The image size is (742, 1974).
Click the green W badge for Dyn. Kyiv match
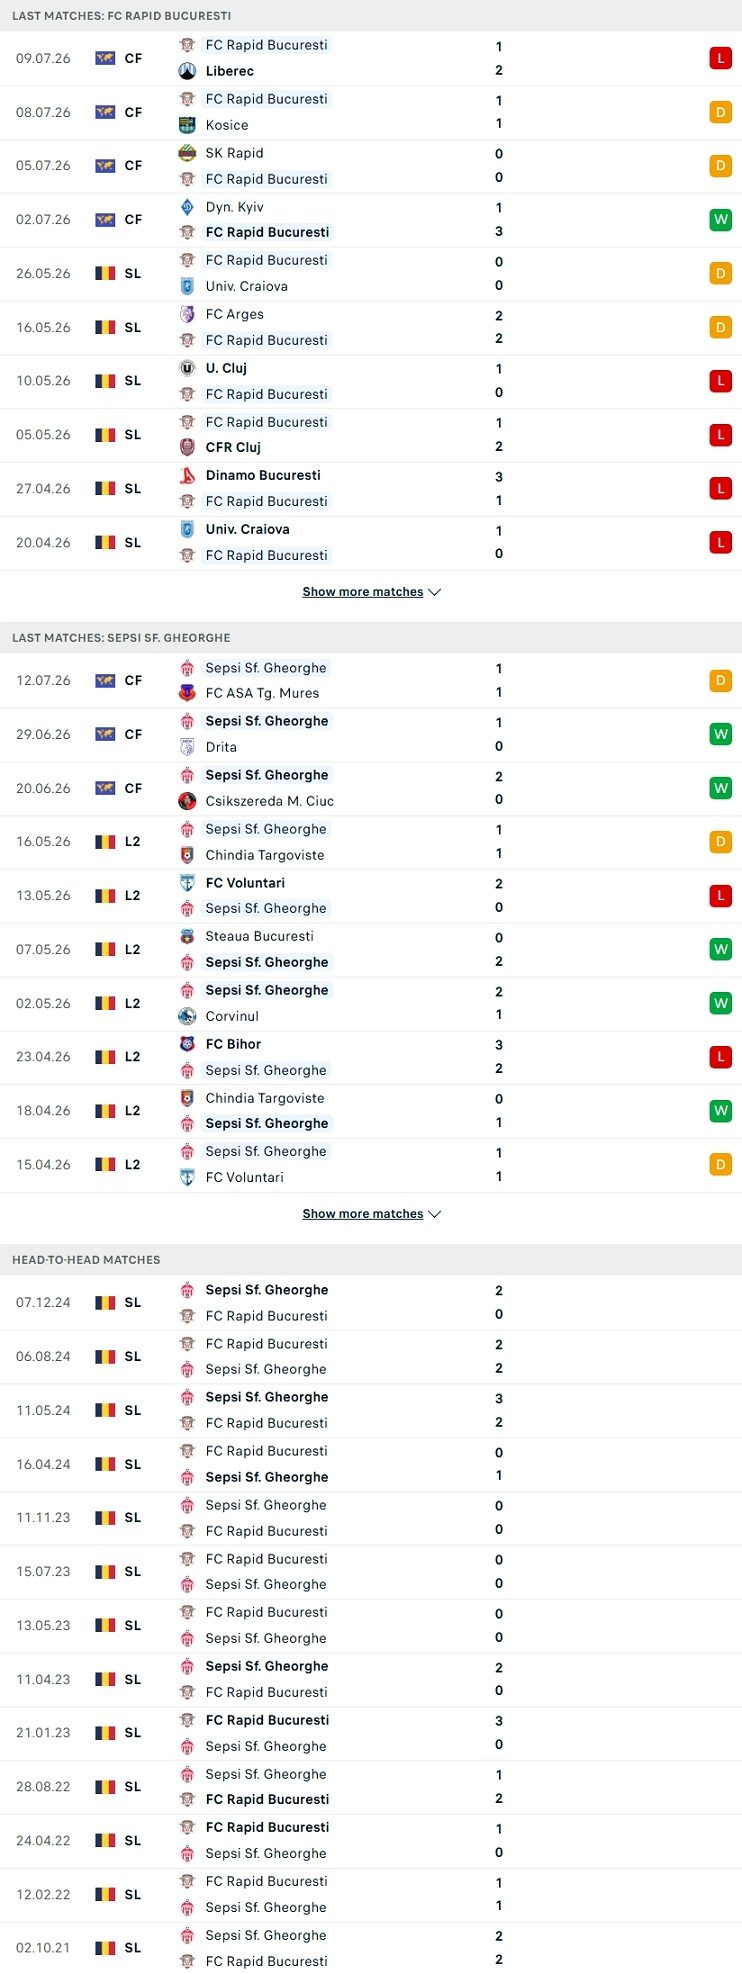(x=720, y=219)
